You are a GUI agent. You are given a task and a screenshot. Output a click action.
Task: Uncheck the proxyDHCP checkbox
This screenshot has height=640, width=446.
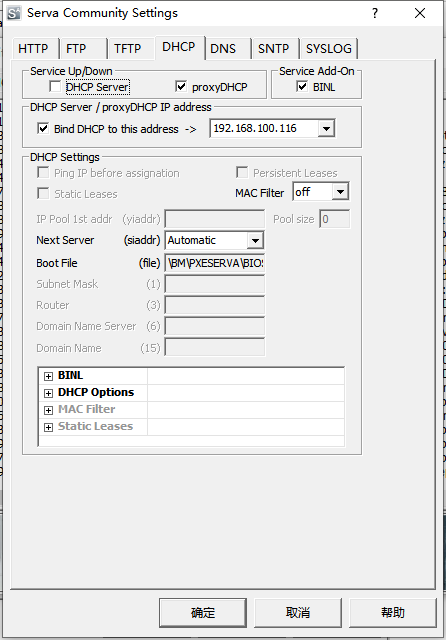point(181,87)
